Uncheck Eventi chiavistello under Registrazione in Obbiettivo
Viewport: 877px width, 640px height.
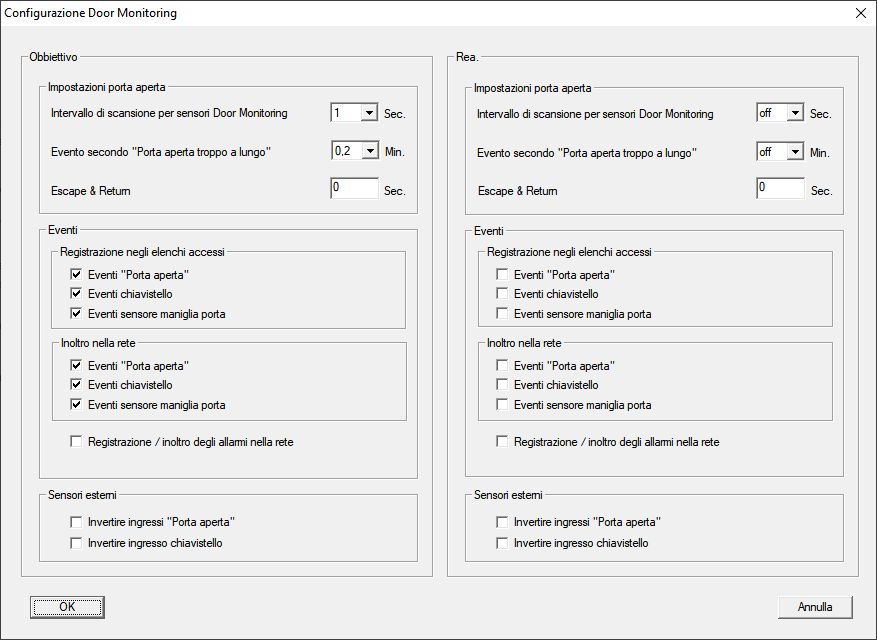click(77, 294)
